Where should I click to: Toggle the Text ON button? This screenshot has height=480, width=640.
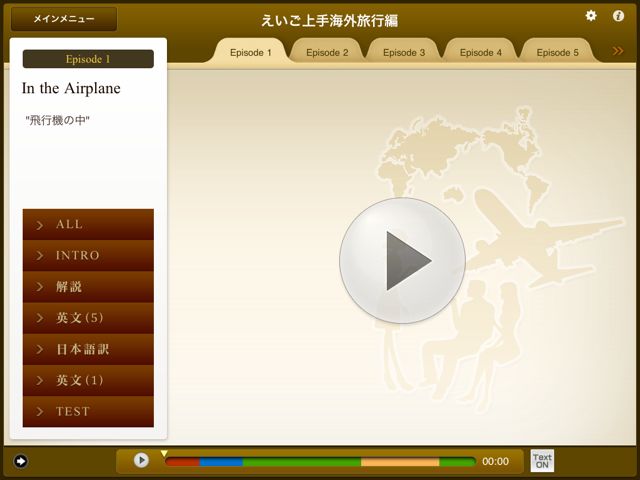click(x=542, y=461)
